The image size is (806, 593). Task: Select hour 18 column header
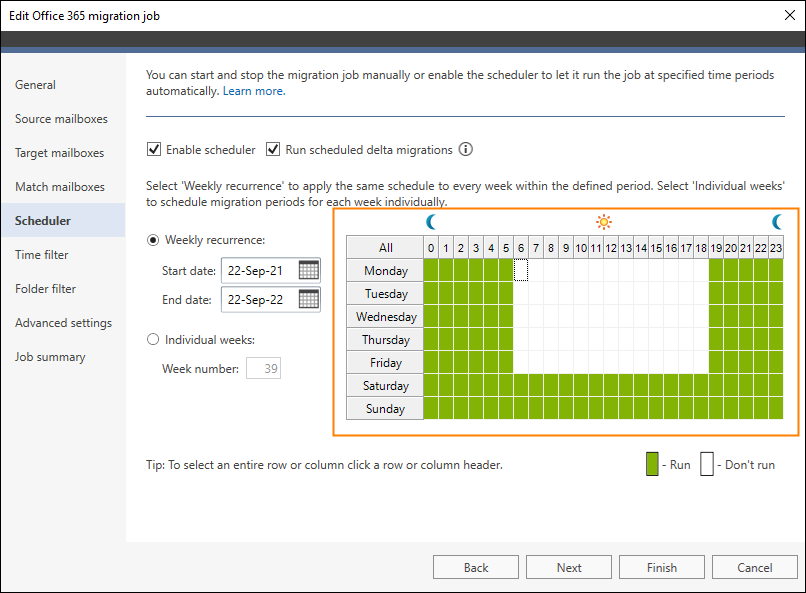pyautogui.click(x=701, y=248)
